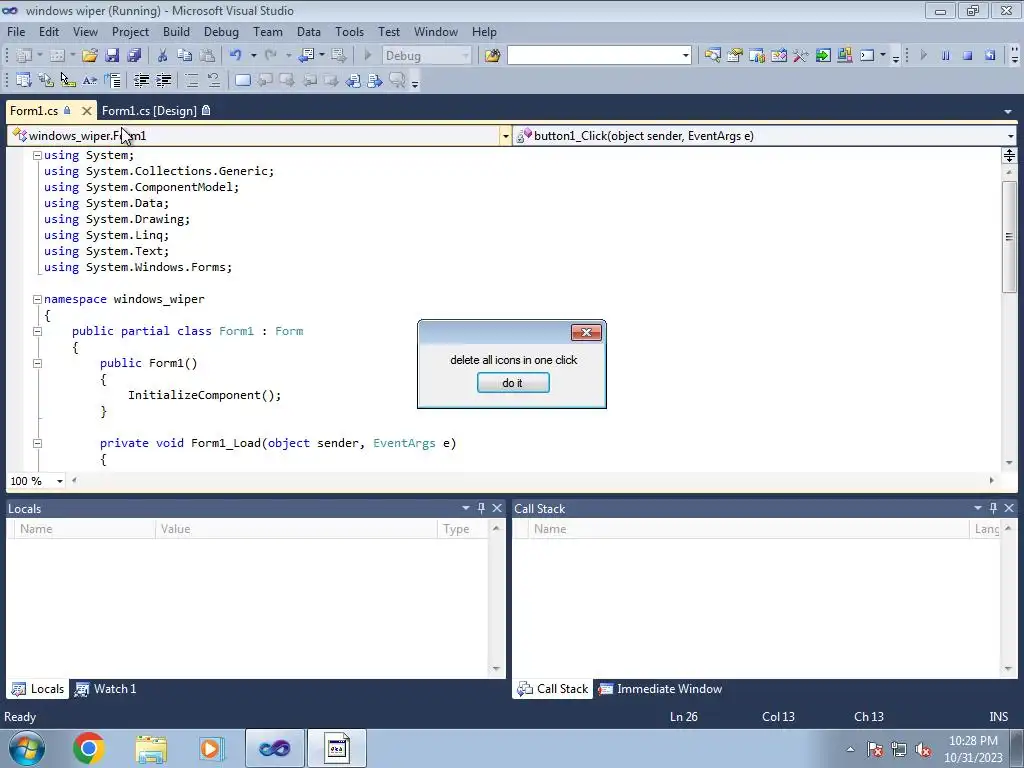Open Solution Explorer from the toolbar
Screen dimensions: 1024x768
[x=712, y=56]
